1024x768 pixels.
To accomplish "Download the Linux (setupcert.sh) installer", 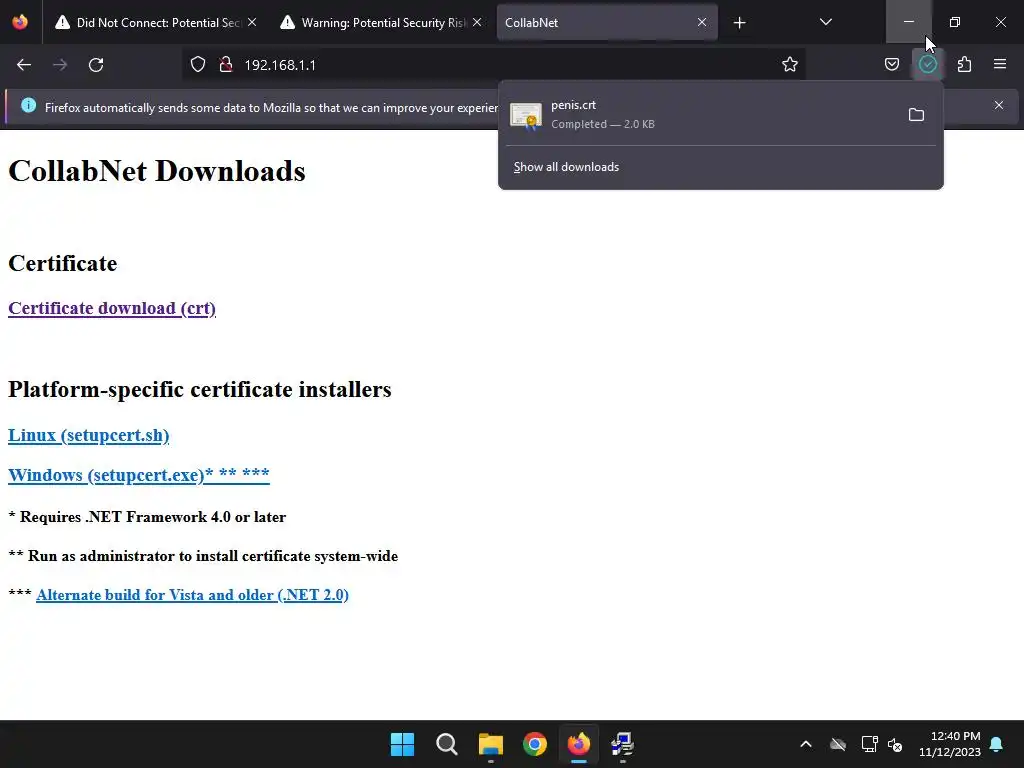I will pyautogui.click(x=88, y=435).
